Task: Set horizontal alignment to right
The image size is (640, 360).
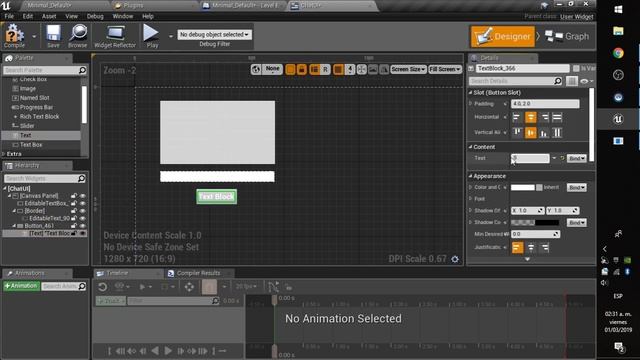Action: 544,118
